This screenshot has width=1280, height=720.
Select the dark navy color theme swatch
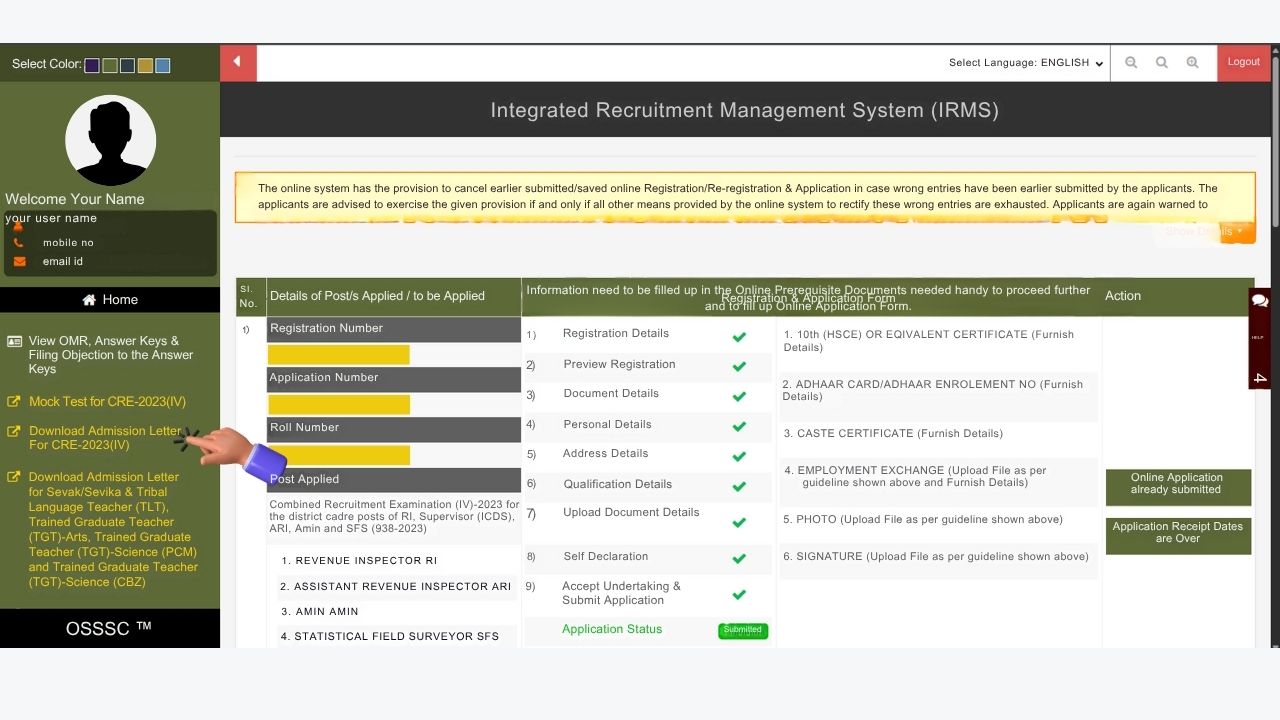127,65
